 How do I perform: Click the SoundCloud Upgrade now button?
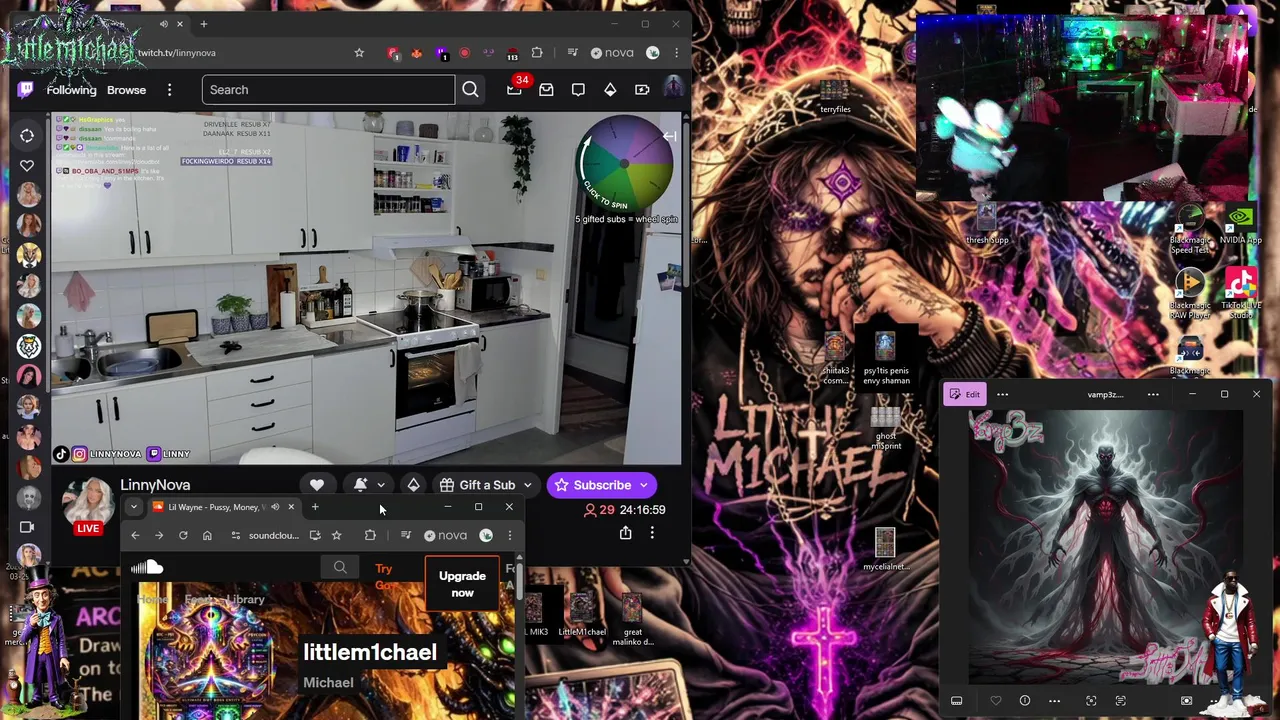click(x=462, y=584)
